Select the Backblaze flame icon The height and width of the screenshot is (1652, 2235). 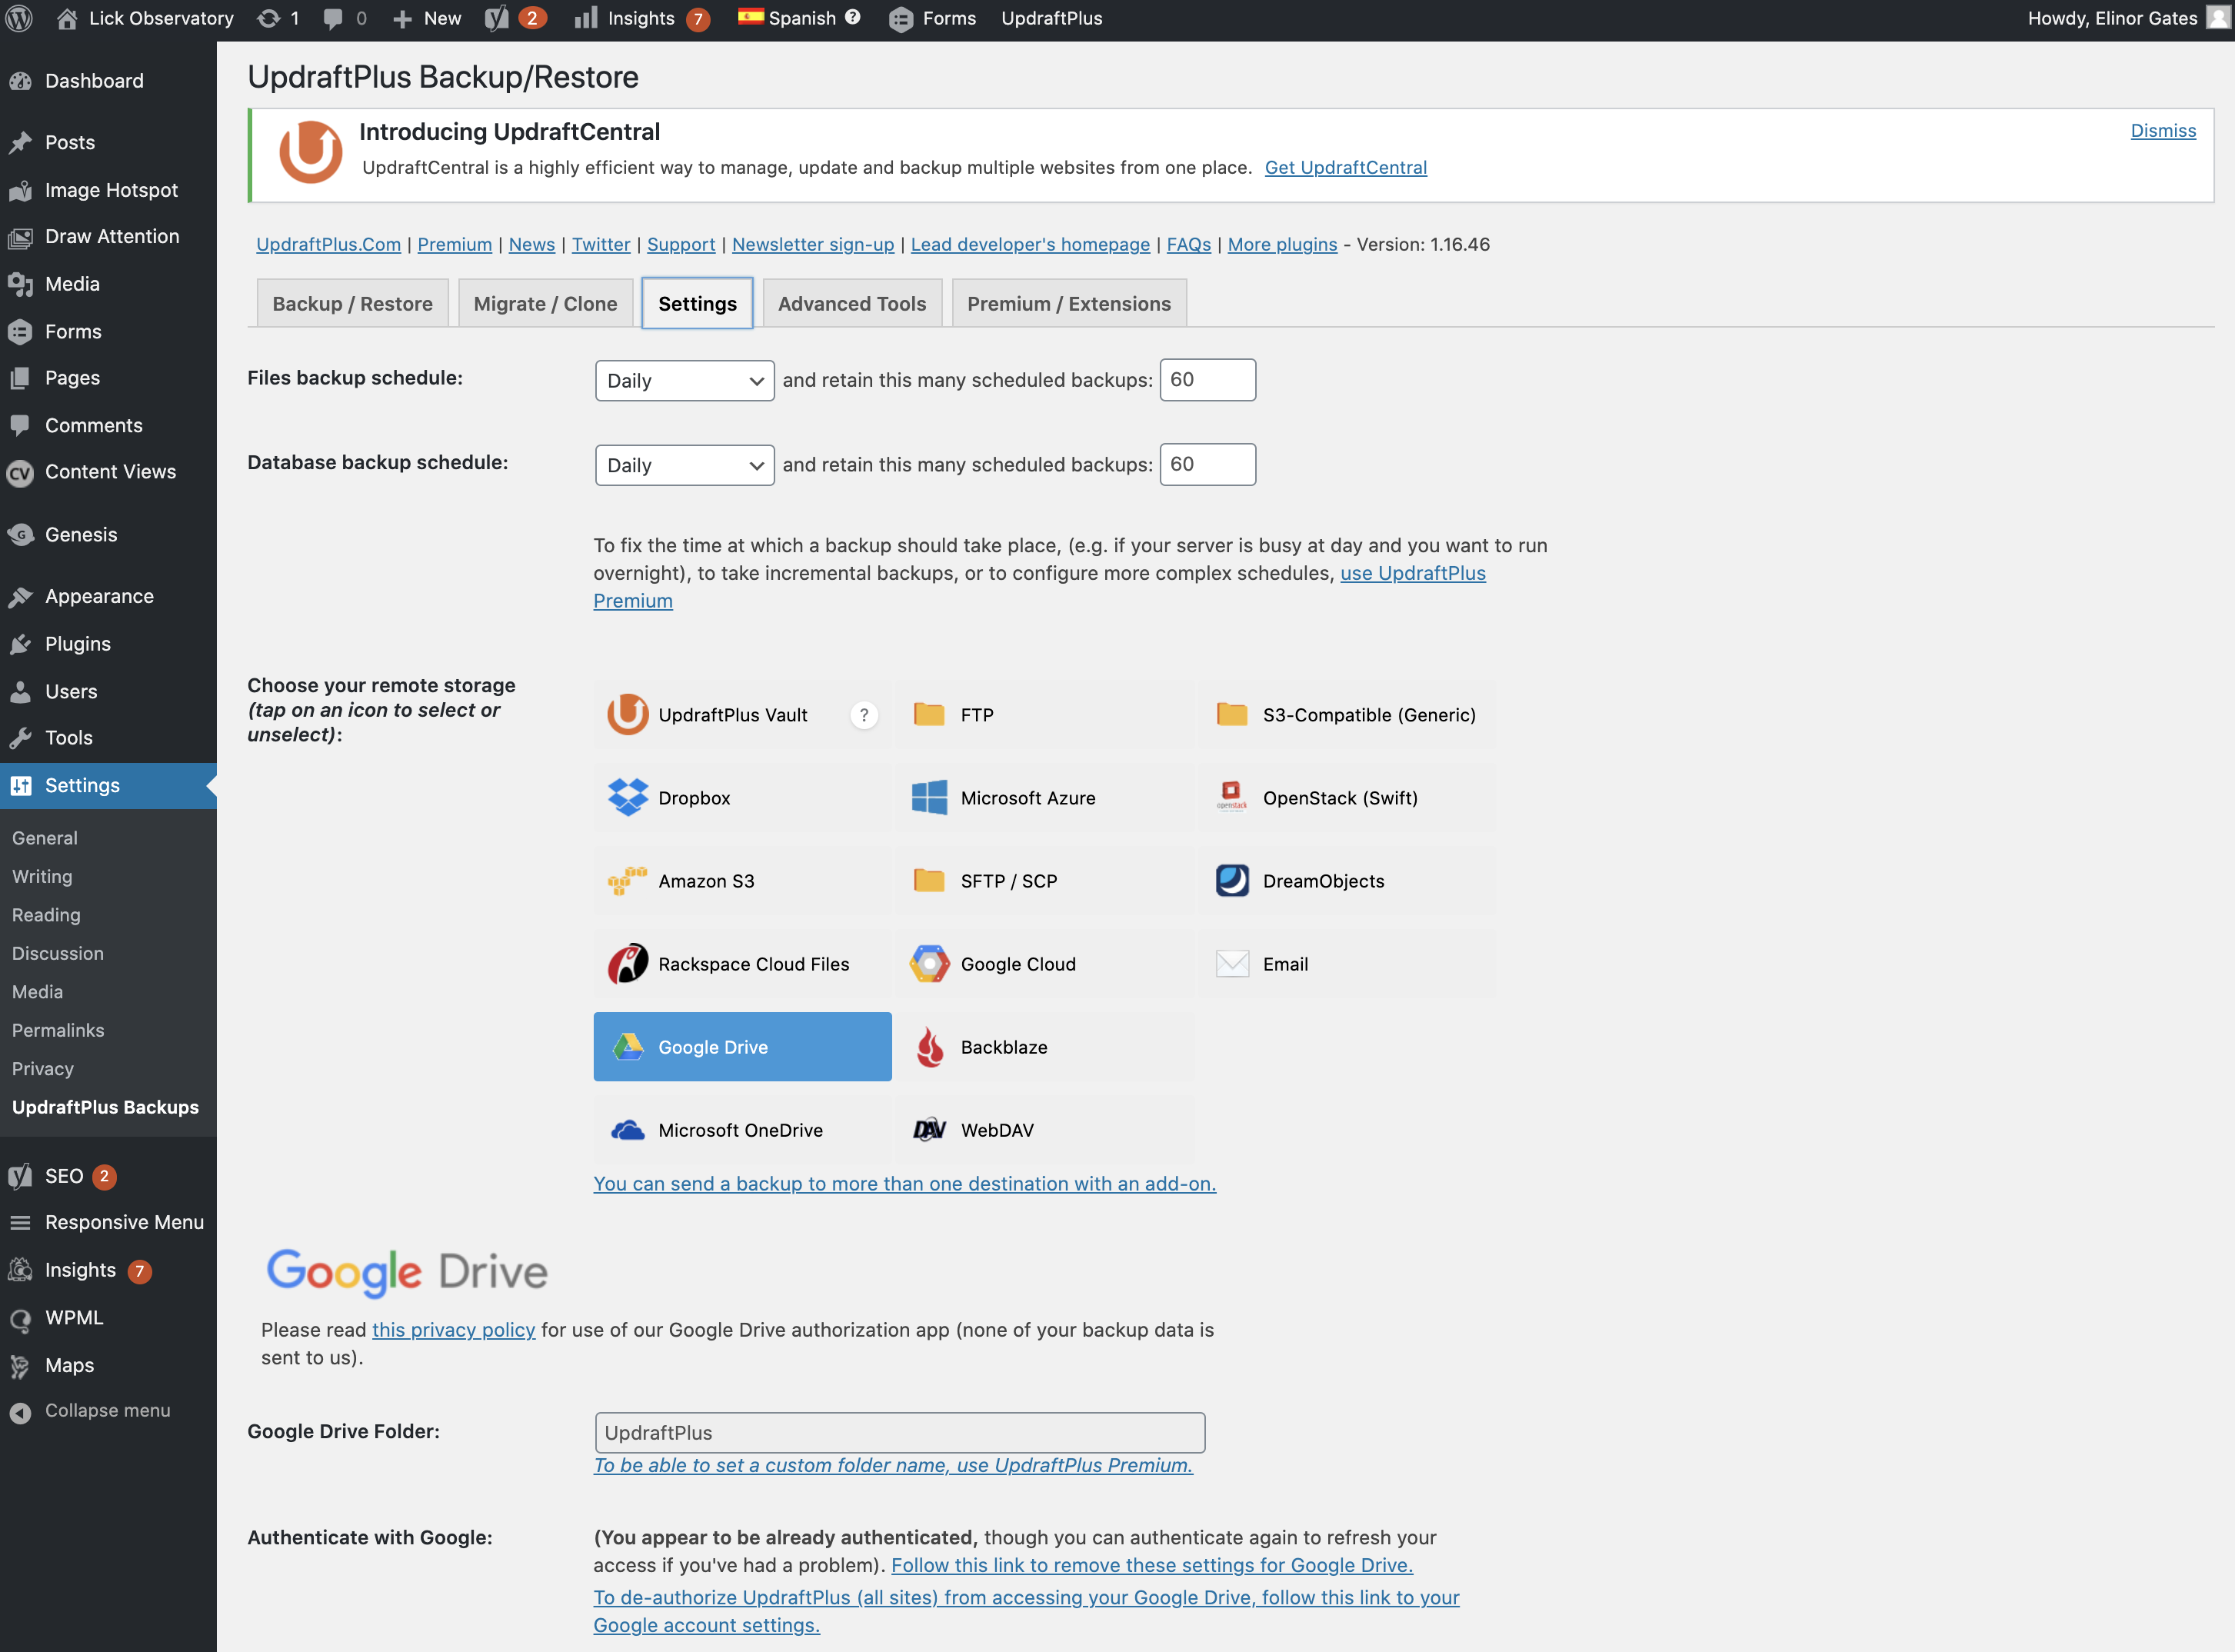click(930, 1047)
